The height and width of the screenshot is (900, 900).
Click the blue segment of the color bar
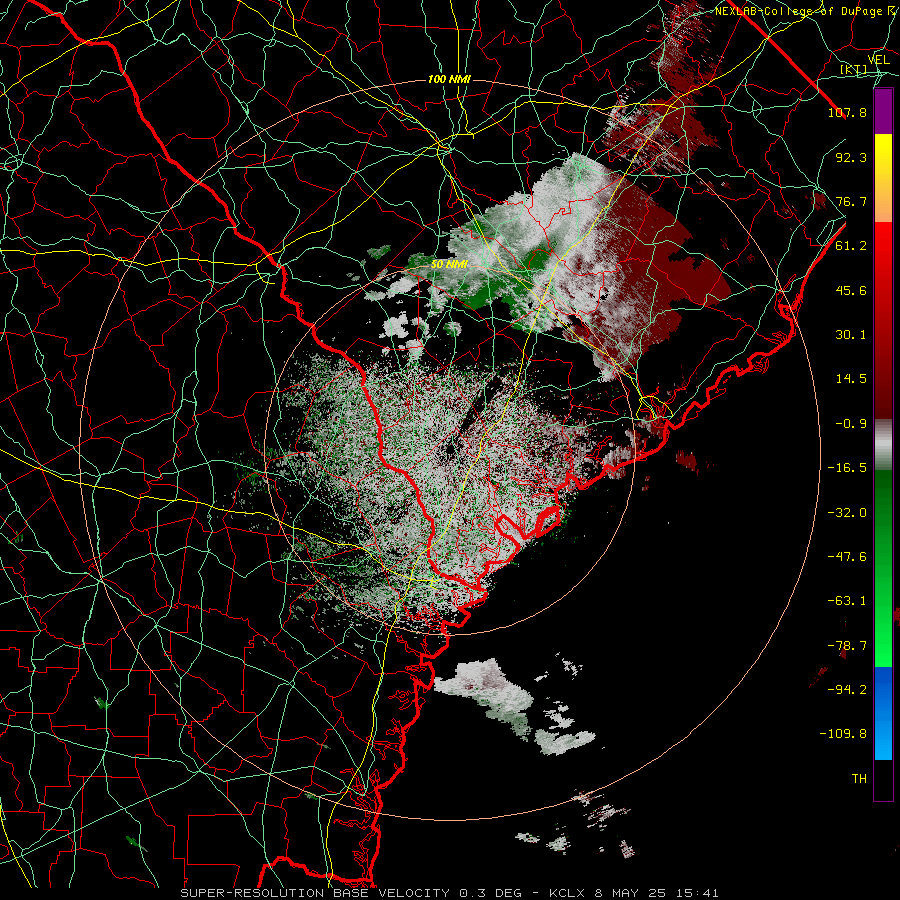pyautogui.click(x=883, y=713)
